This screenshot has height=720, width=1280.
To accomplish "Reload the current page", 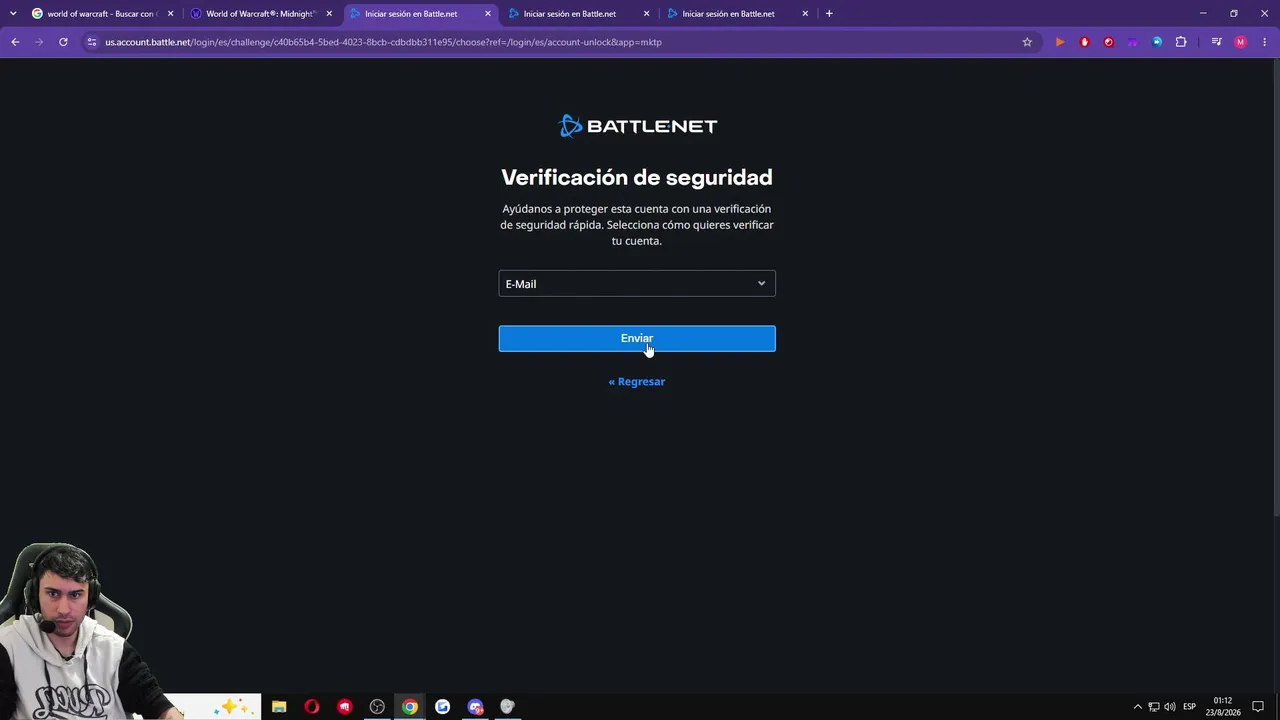I will click(x=63, y=42).
